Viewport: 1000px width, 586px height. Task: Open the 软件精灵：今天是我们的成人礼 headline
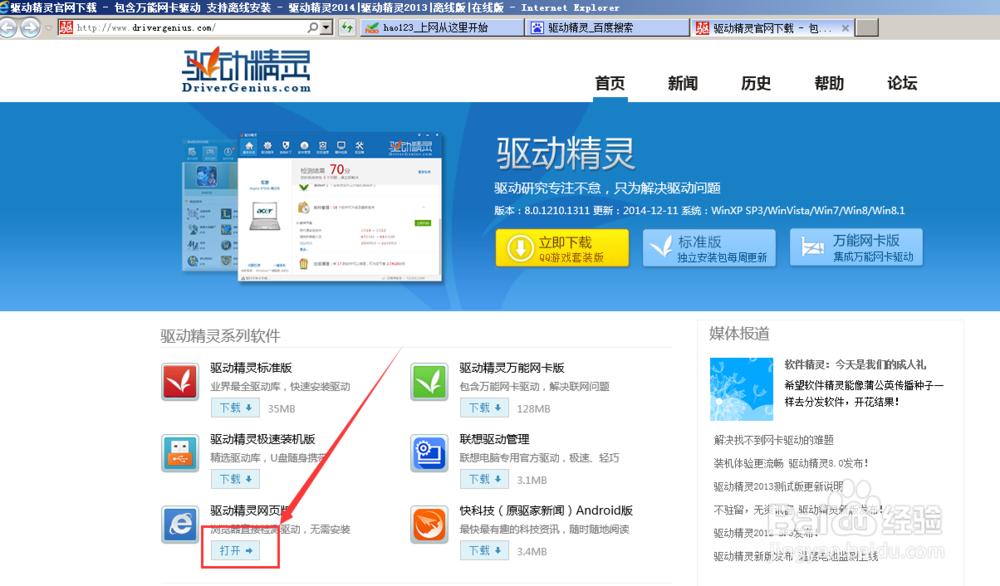(855, 365)
